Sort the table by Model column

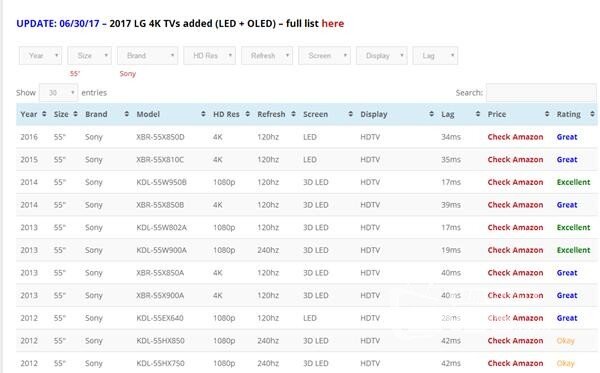coord(171,114)
